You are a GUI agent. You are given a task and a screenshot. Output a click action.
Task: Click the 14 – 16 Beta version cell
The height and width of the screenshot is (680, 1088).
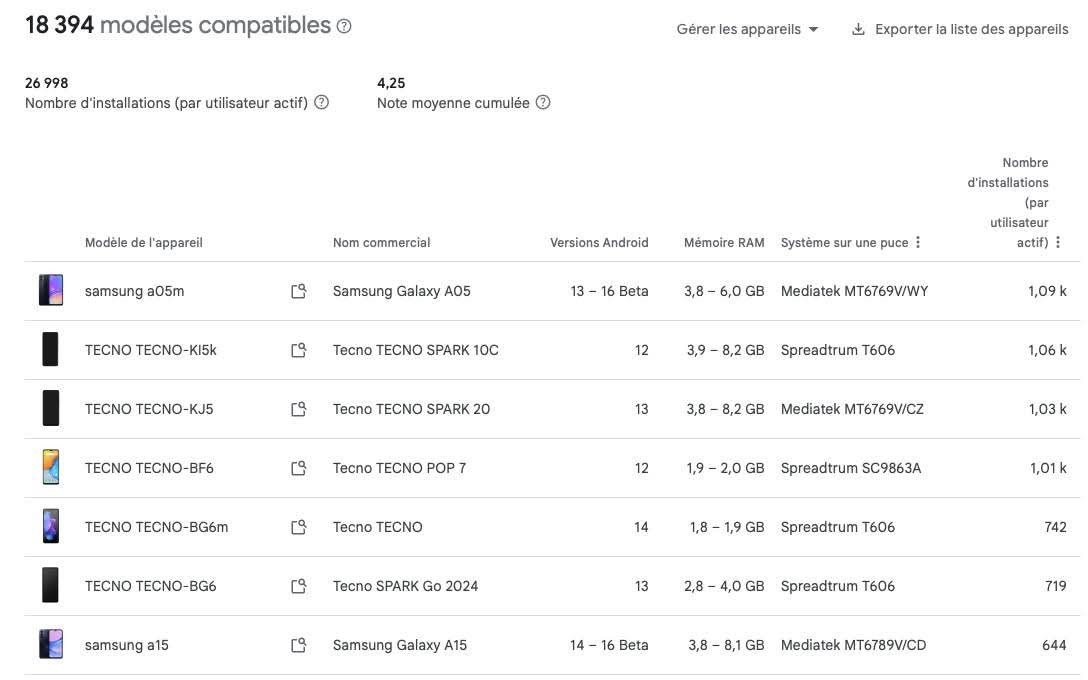[x=609, y=645]
